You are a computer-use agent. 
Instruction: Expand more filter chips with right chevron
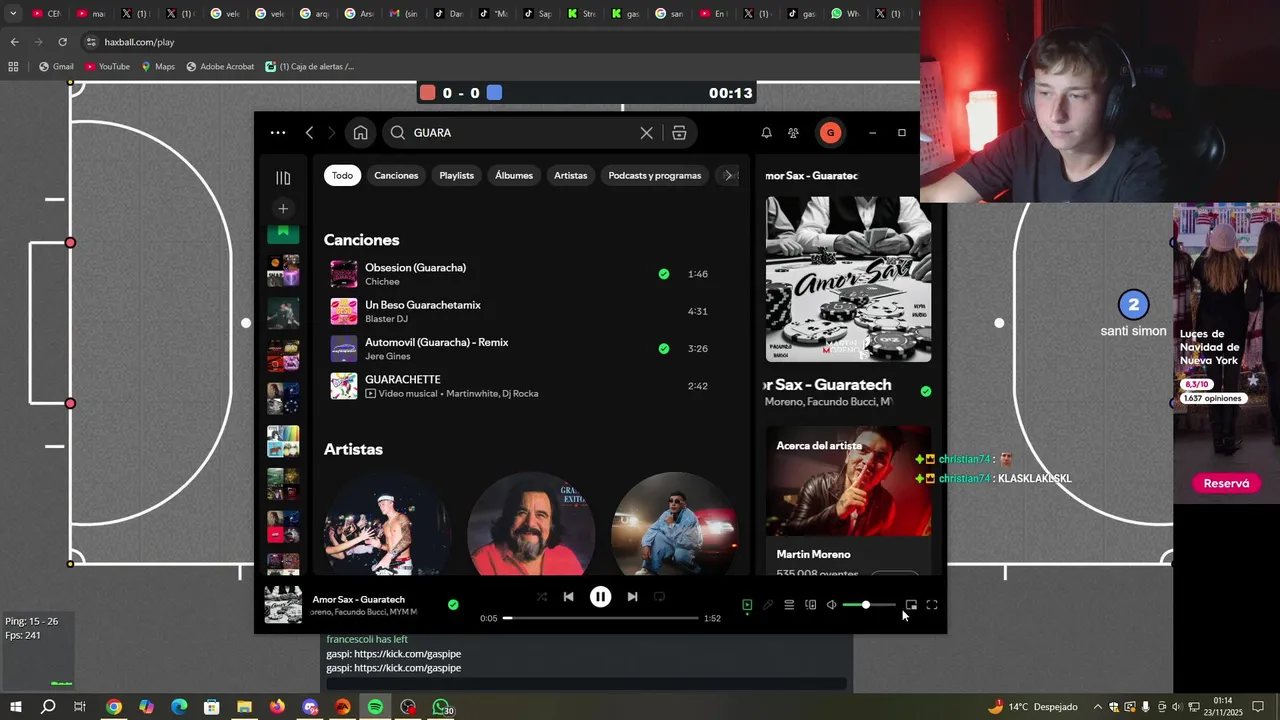pyautogui.click(x=728, y=175)
